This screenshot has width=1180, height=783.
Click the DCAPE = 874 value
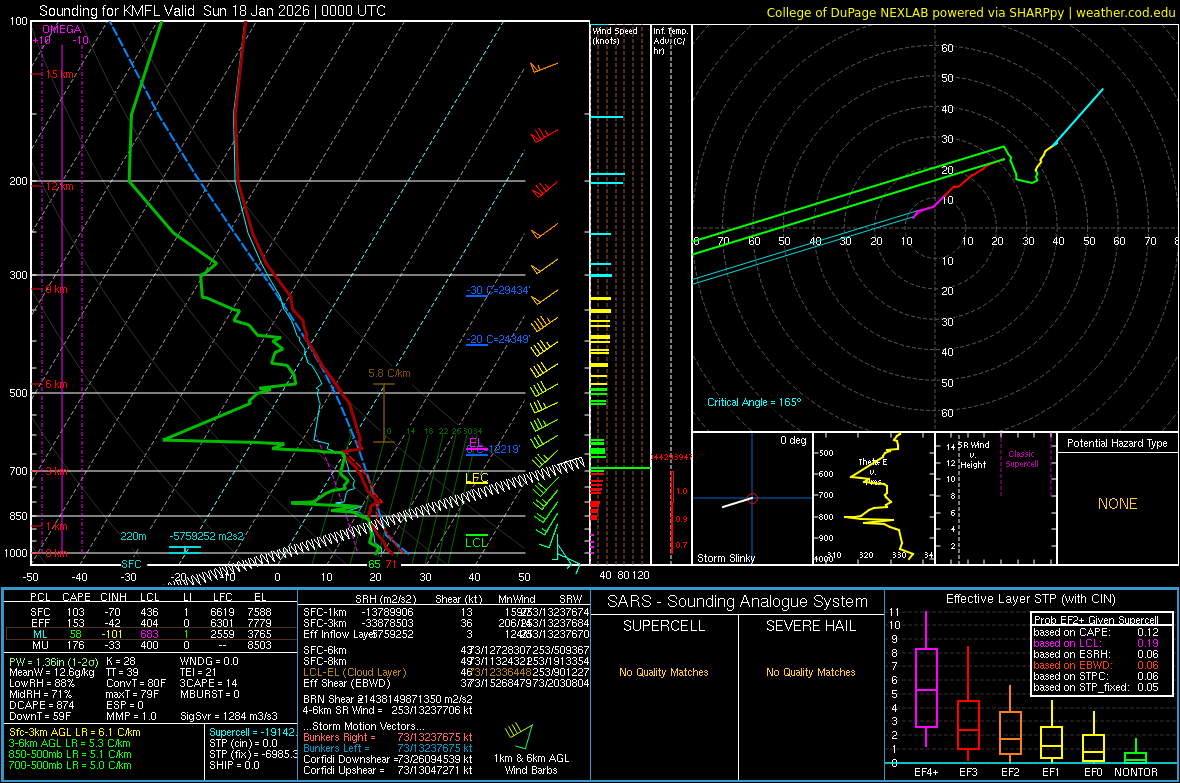point(41,705)
